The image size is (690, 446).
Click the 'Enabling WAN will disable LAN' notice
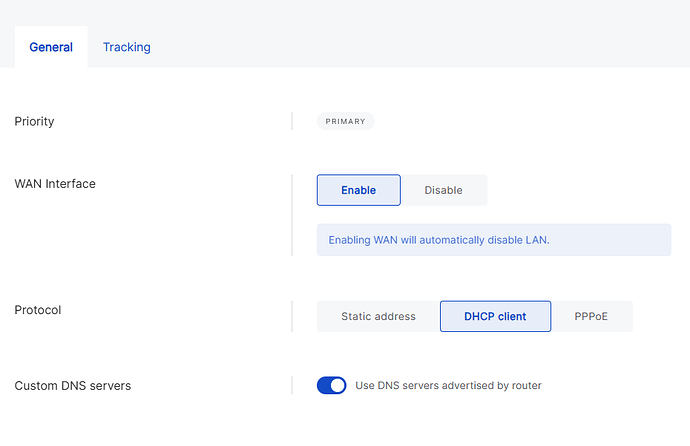tap(493, 240)
